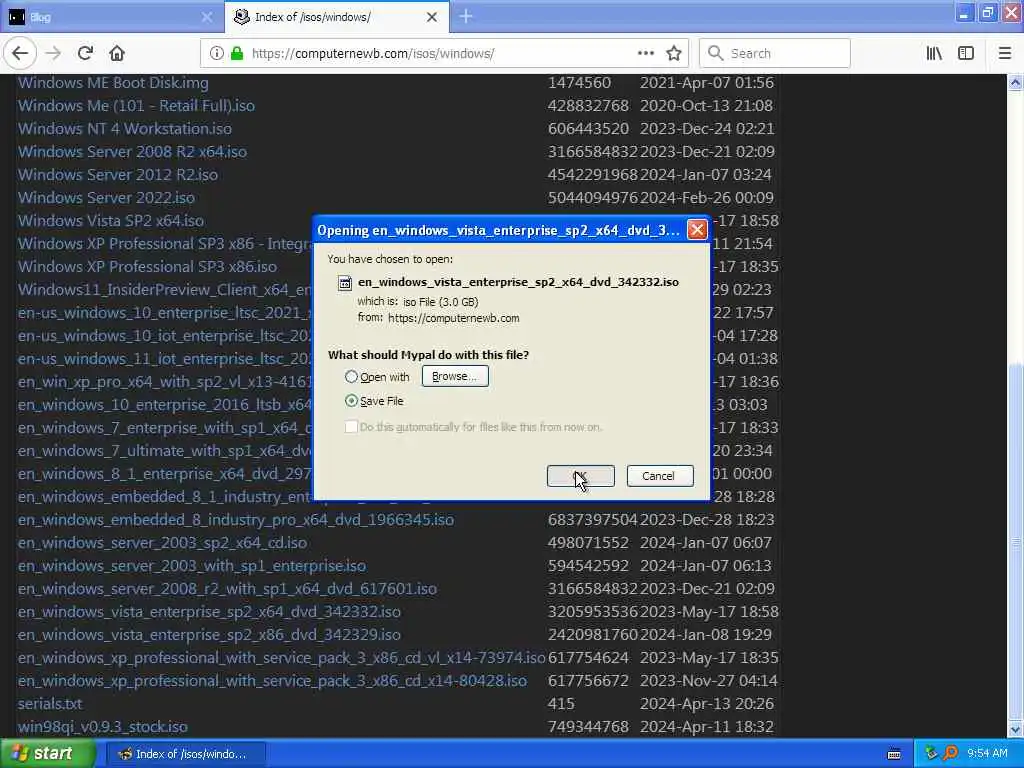The image size is (1024, 768).
Task: Open en_windows_vista_enterprise_sp2_x86_dvd_342329.iso link
Action: click(x=210, y=635)
